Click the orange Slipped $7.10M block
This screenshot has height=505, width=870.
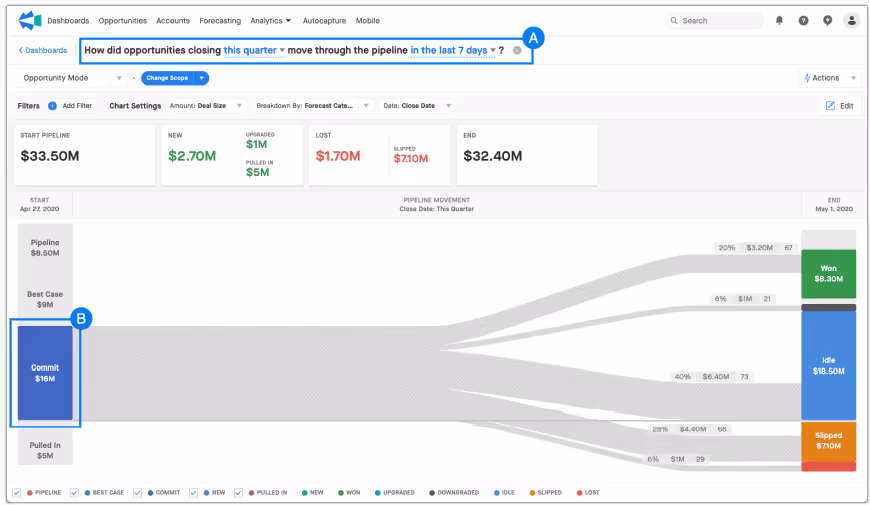tap(828, 441)
